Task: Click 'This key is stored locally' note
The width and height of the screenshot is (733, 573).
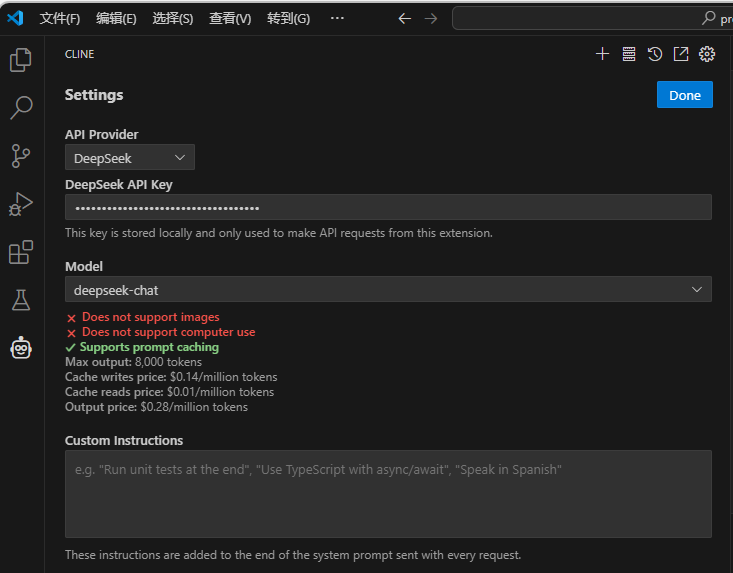Action: [x=279, y=233]
